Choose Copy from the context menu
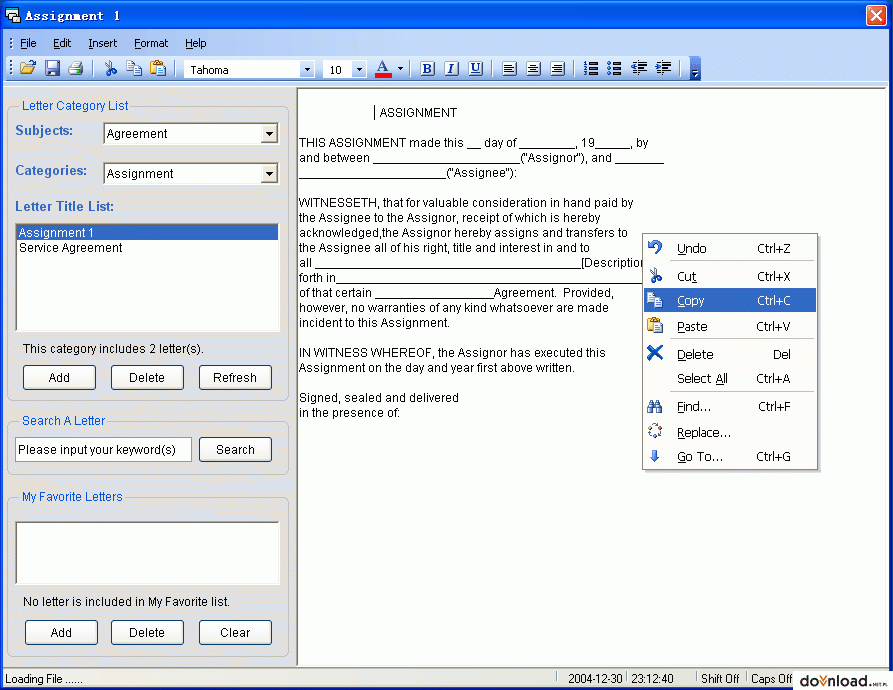893x690 pixels. pos(730,301)
